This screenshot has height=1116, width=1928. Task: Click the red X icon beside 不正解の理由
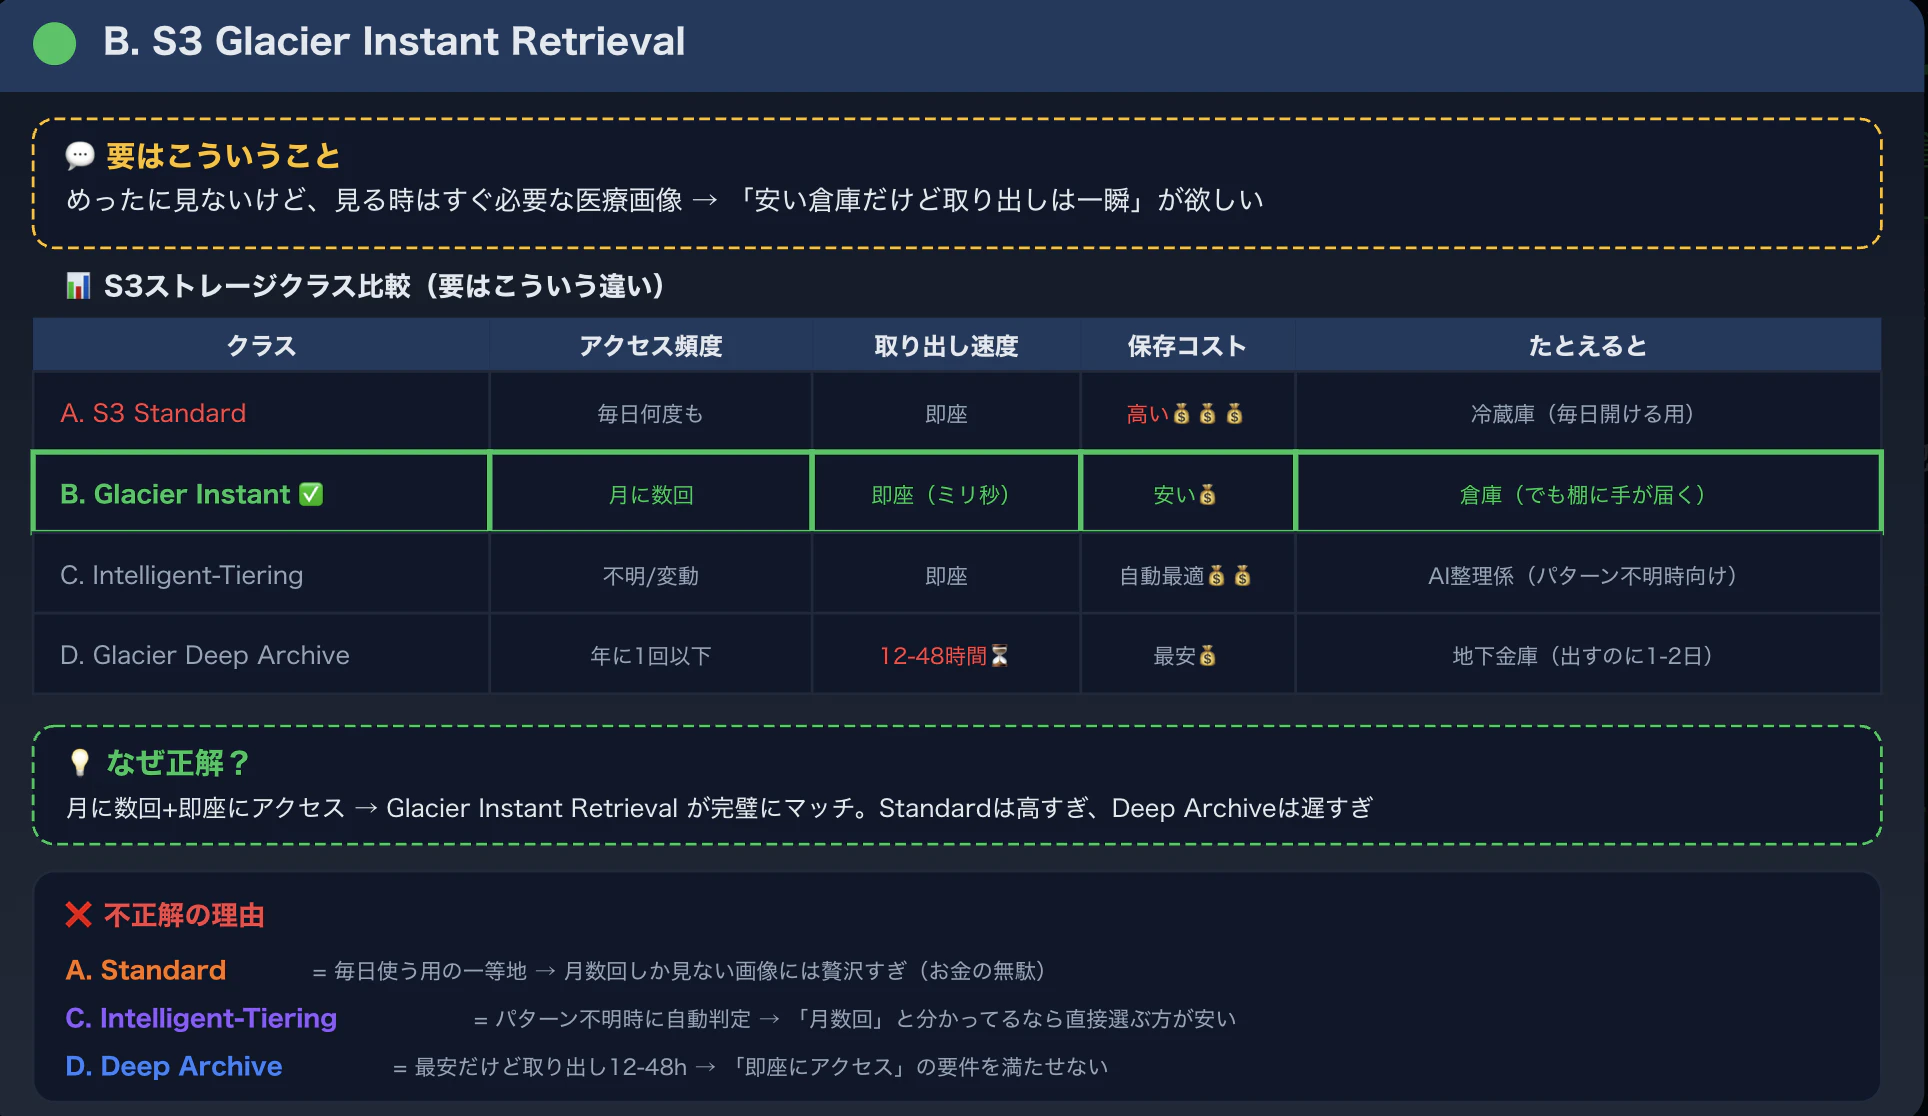(79, 914)
